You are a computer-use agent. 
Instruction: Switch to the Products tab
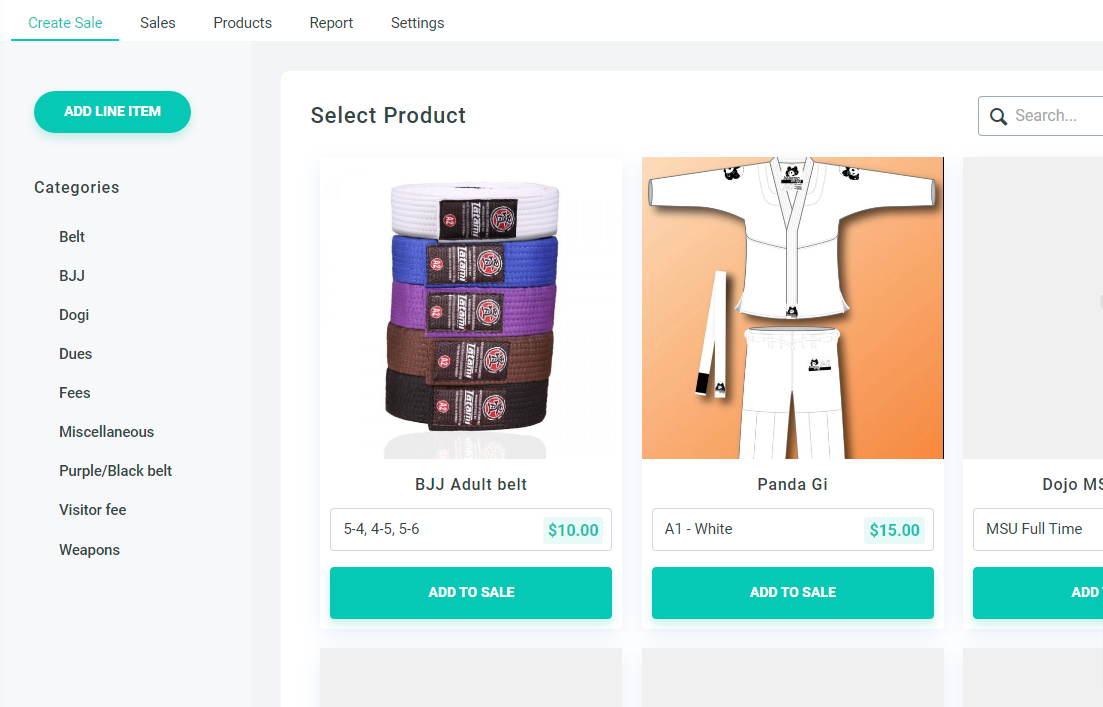coord(242,22)
